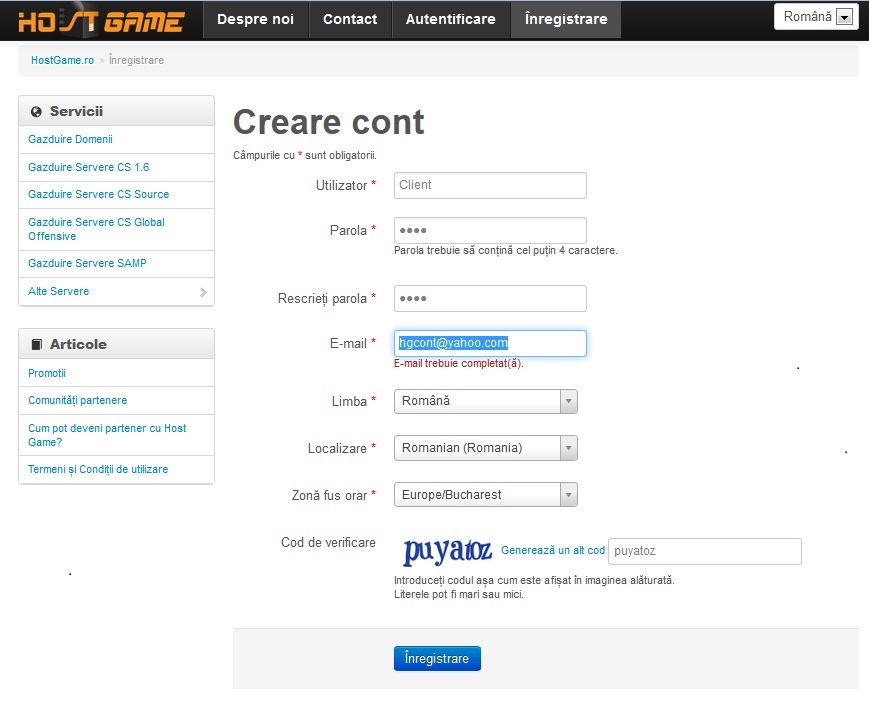Click the Înregistrare breadcrumb text

(x=136, y=60)
